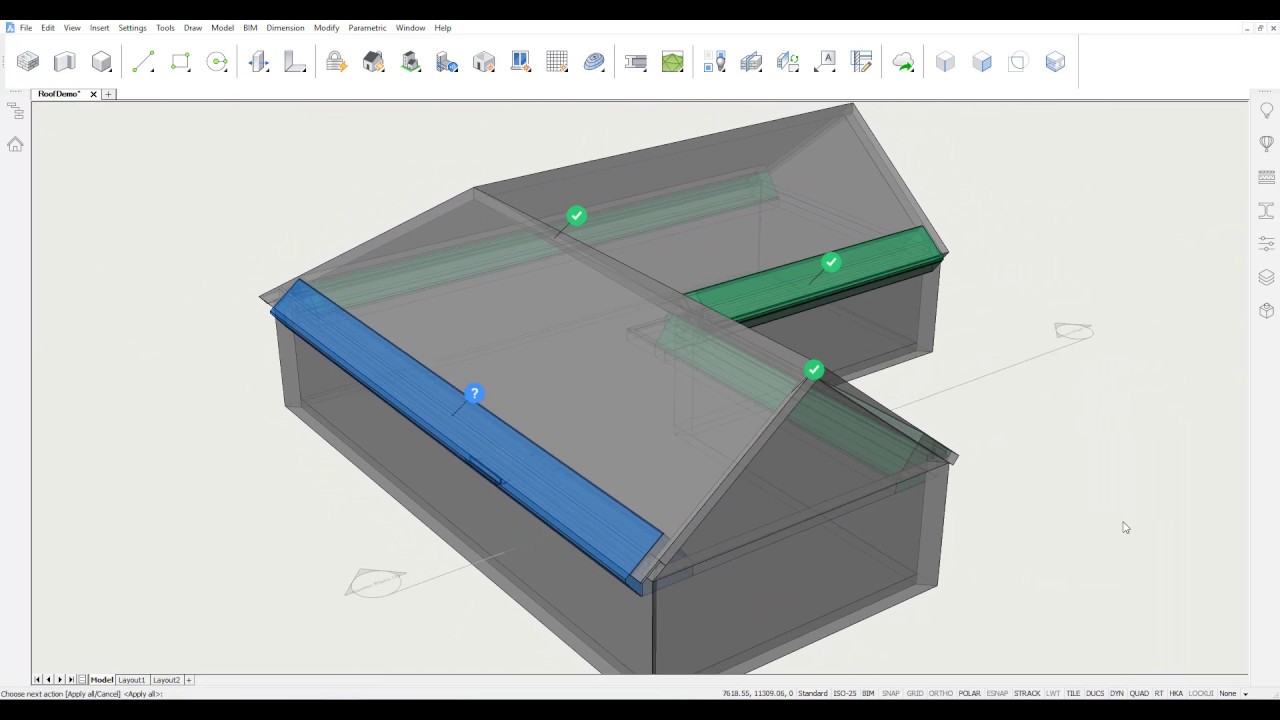
Task: Toggle DYN input in the status bar
Action: (x=1117, y=693)
